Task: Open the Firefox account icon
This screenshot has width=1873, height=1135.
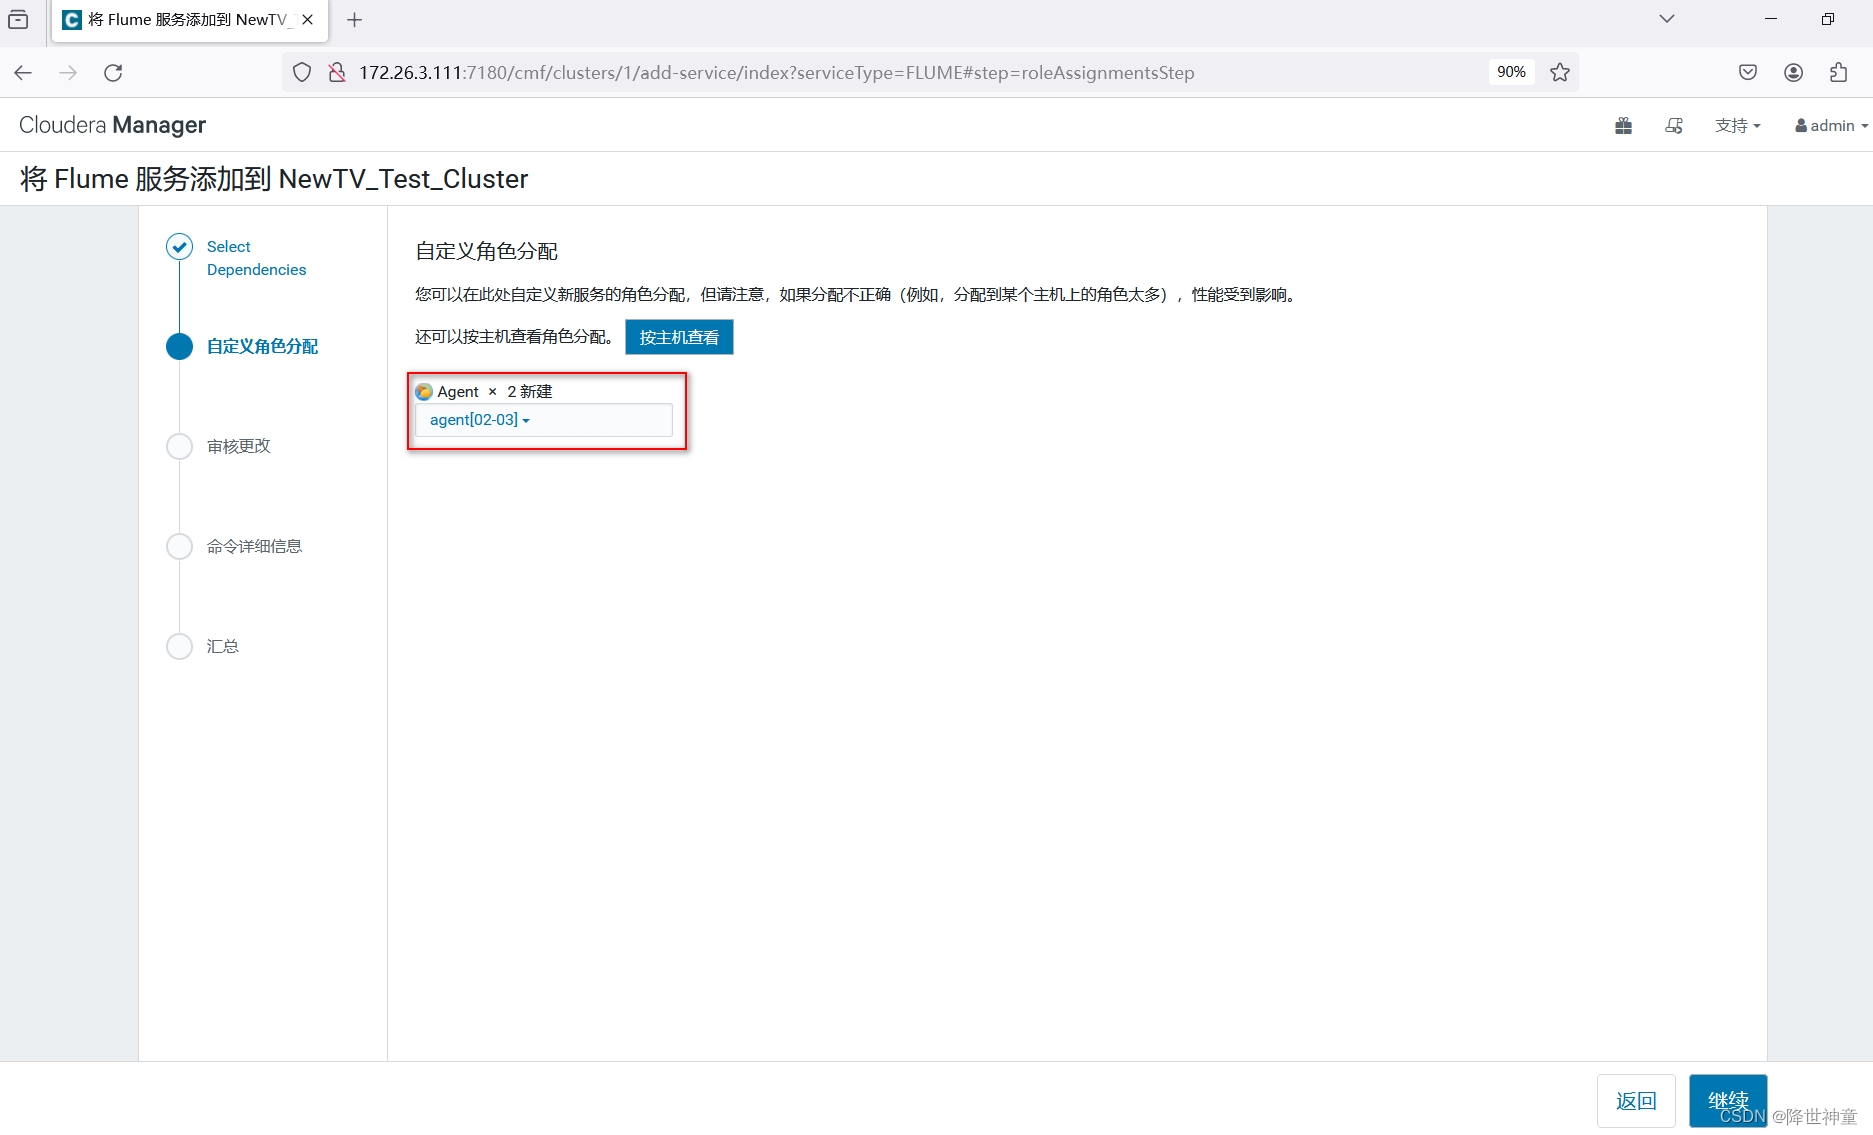Action: (1793, 72)
